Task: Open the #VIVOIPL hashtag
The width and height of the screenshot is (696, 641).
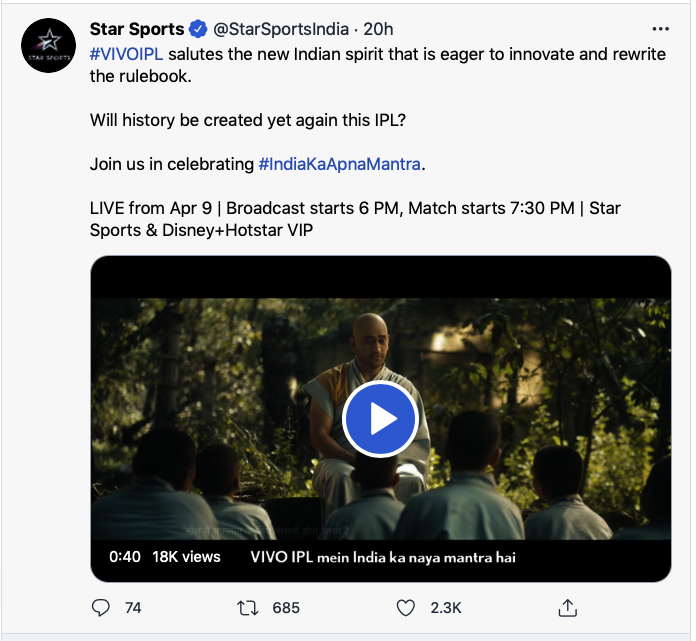Action: point(126,54)
